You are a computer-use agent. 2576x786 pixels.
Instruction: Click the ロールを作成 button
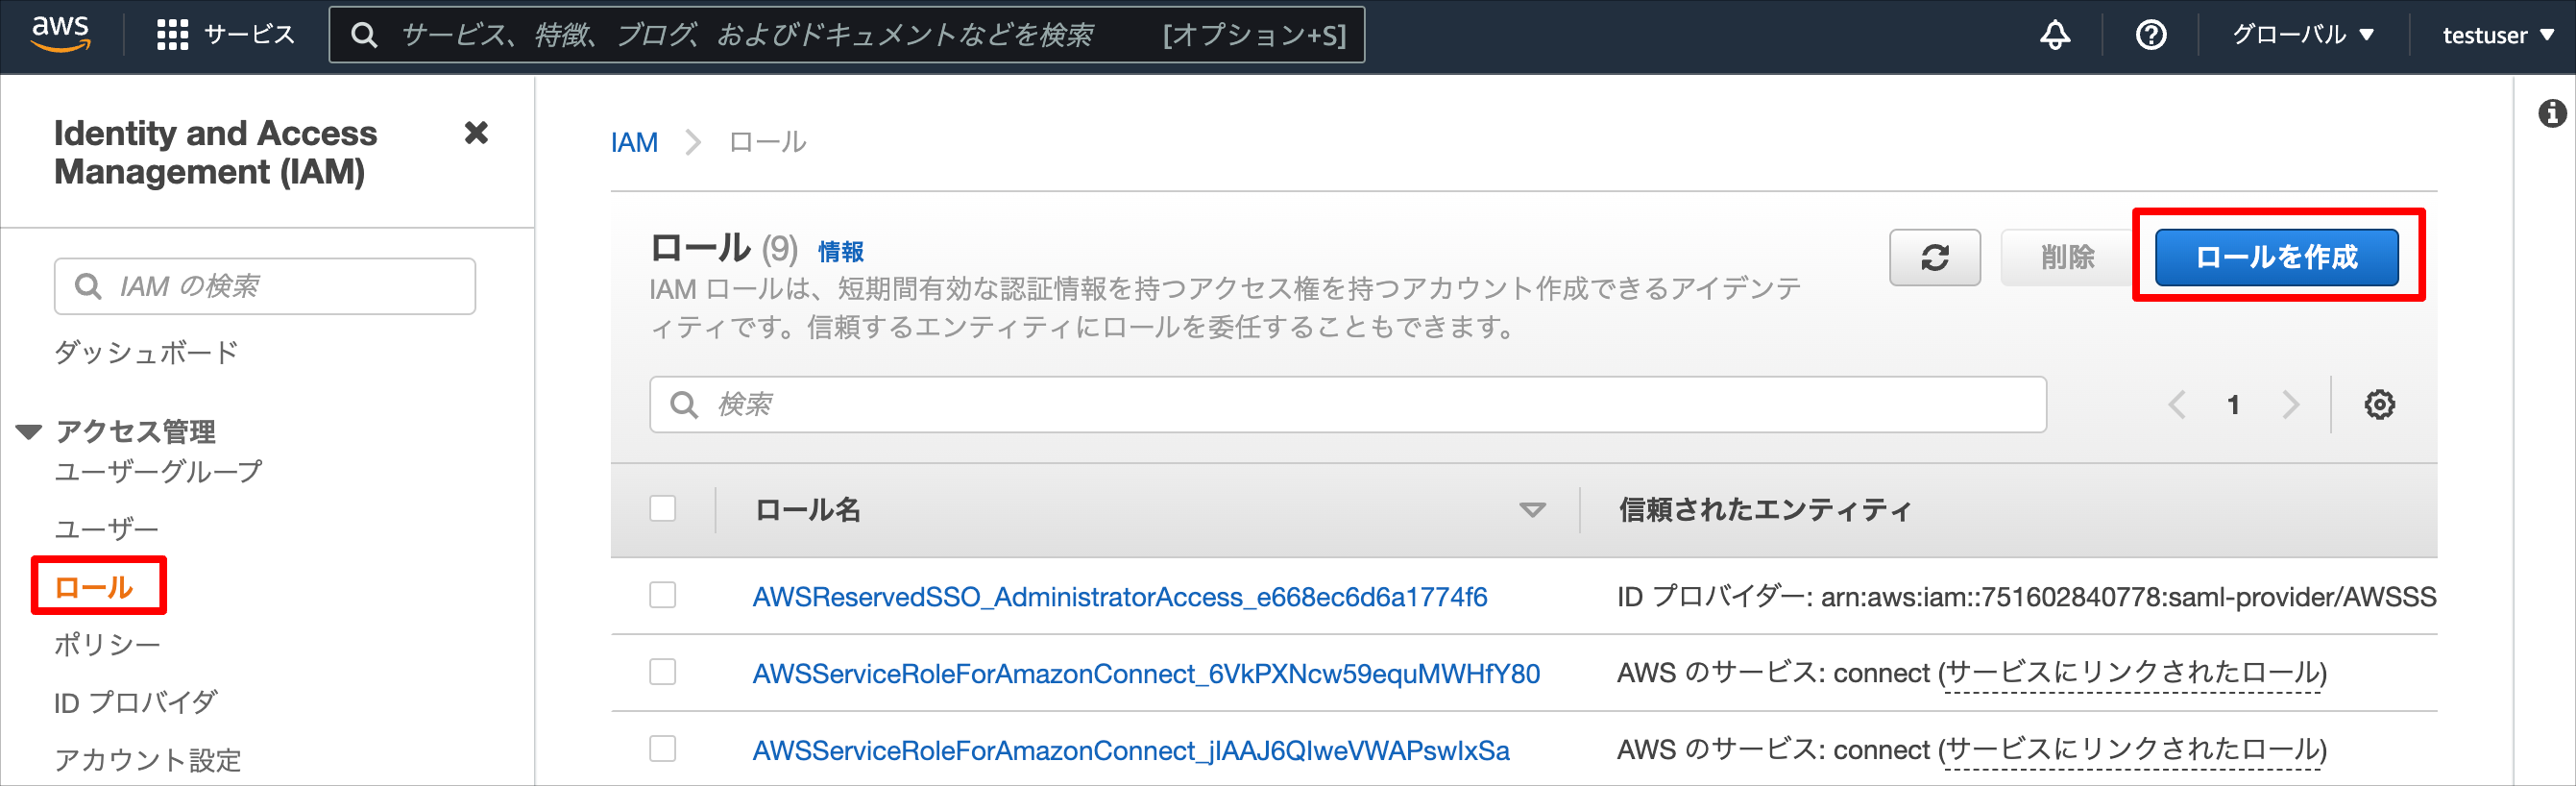point(2276,257)
